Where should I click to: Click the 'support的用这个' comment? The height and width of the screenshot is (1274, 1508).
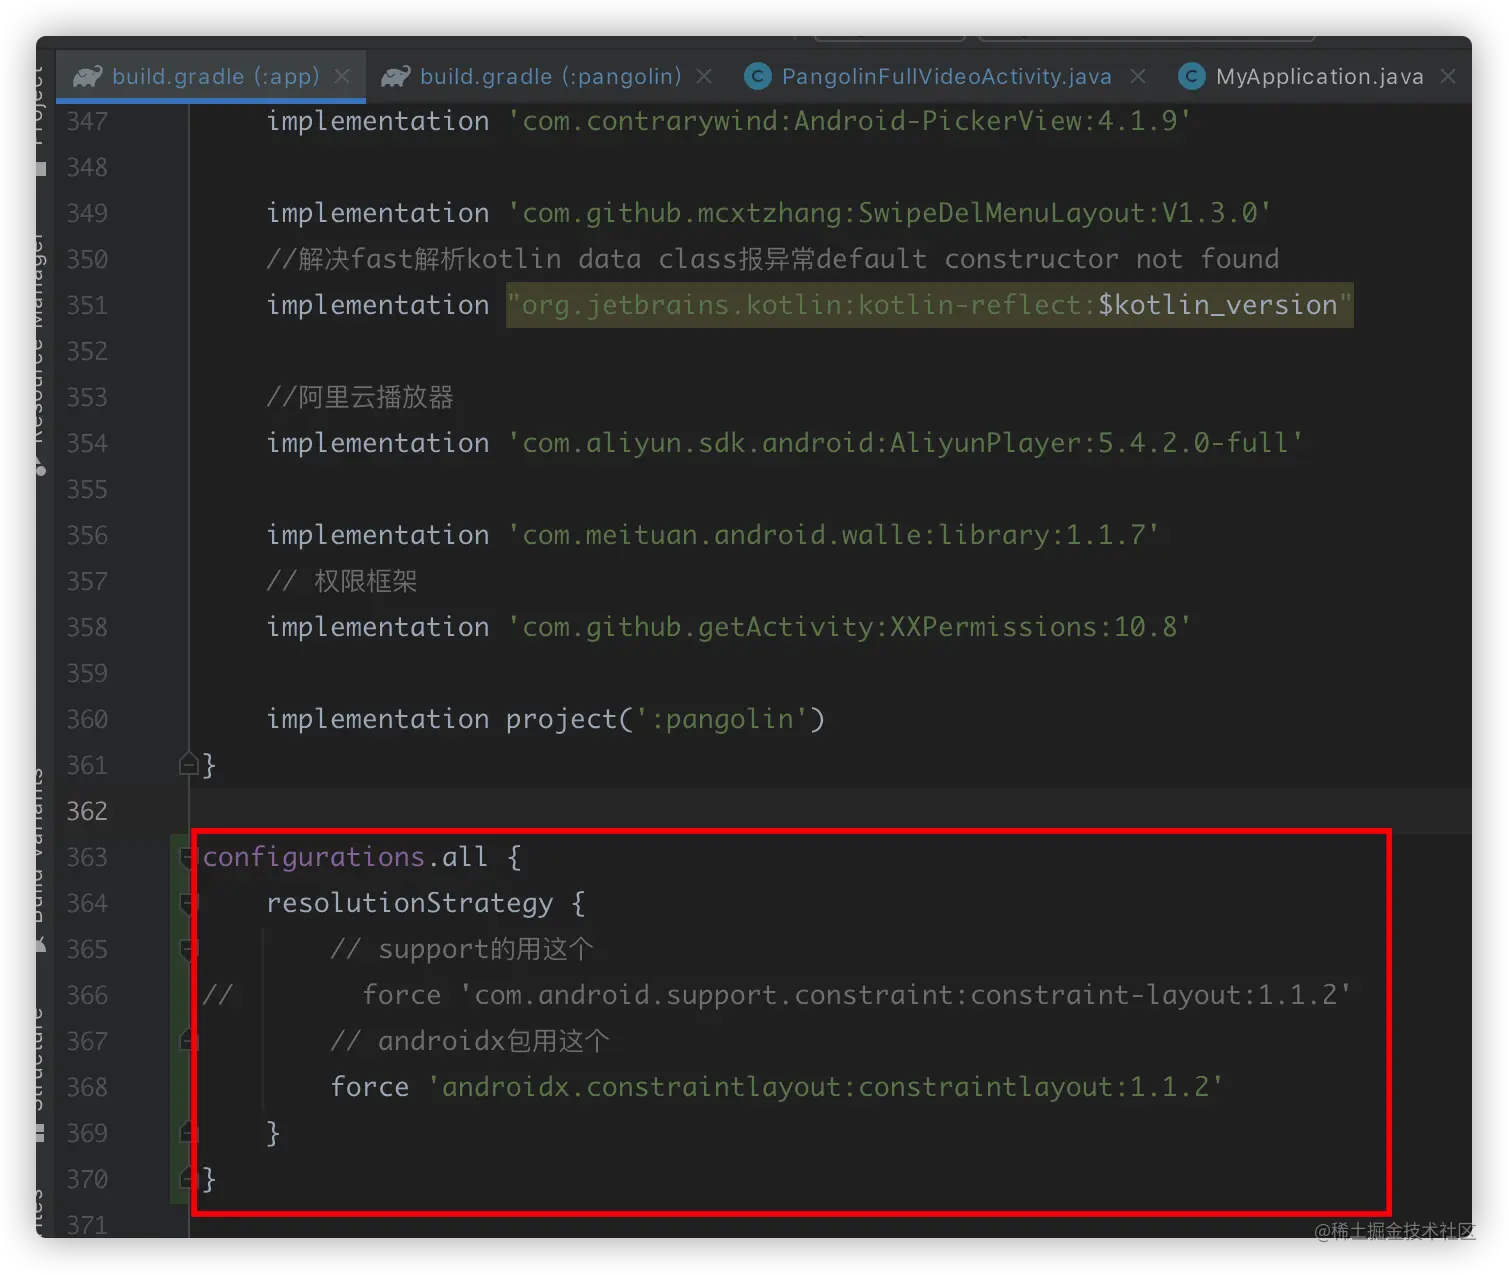click(x=462, y=949)
